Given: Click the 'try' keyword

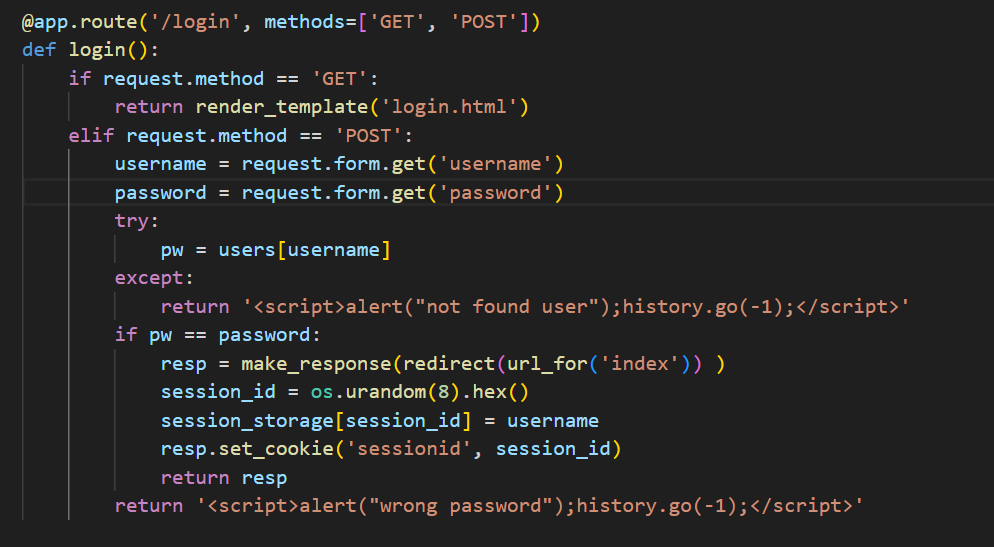Looking at the screenshot, I should click(132, 221).
